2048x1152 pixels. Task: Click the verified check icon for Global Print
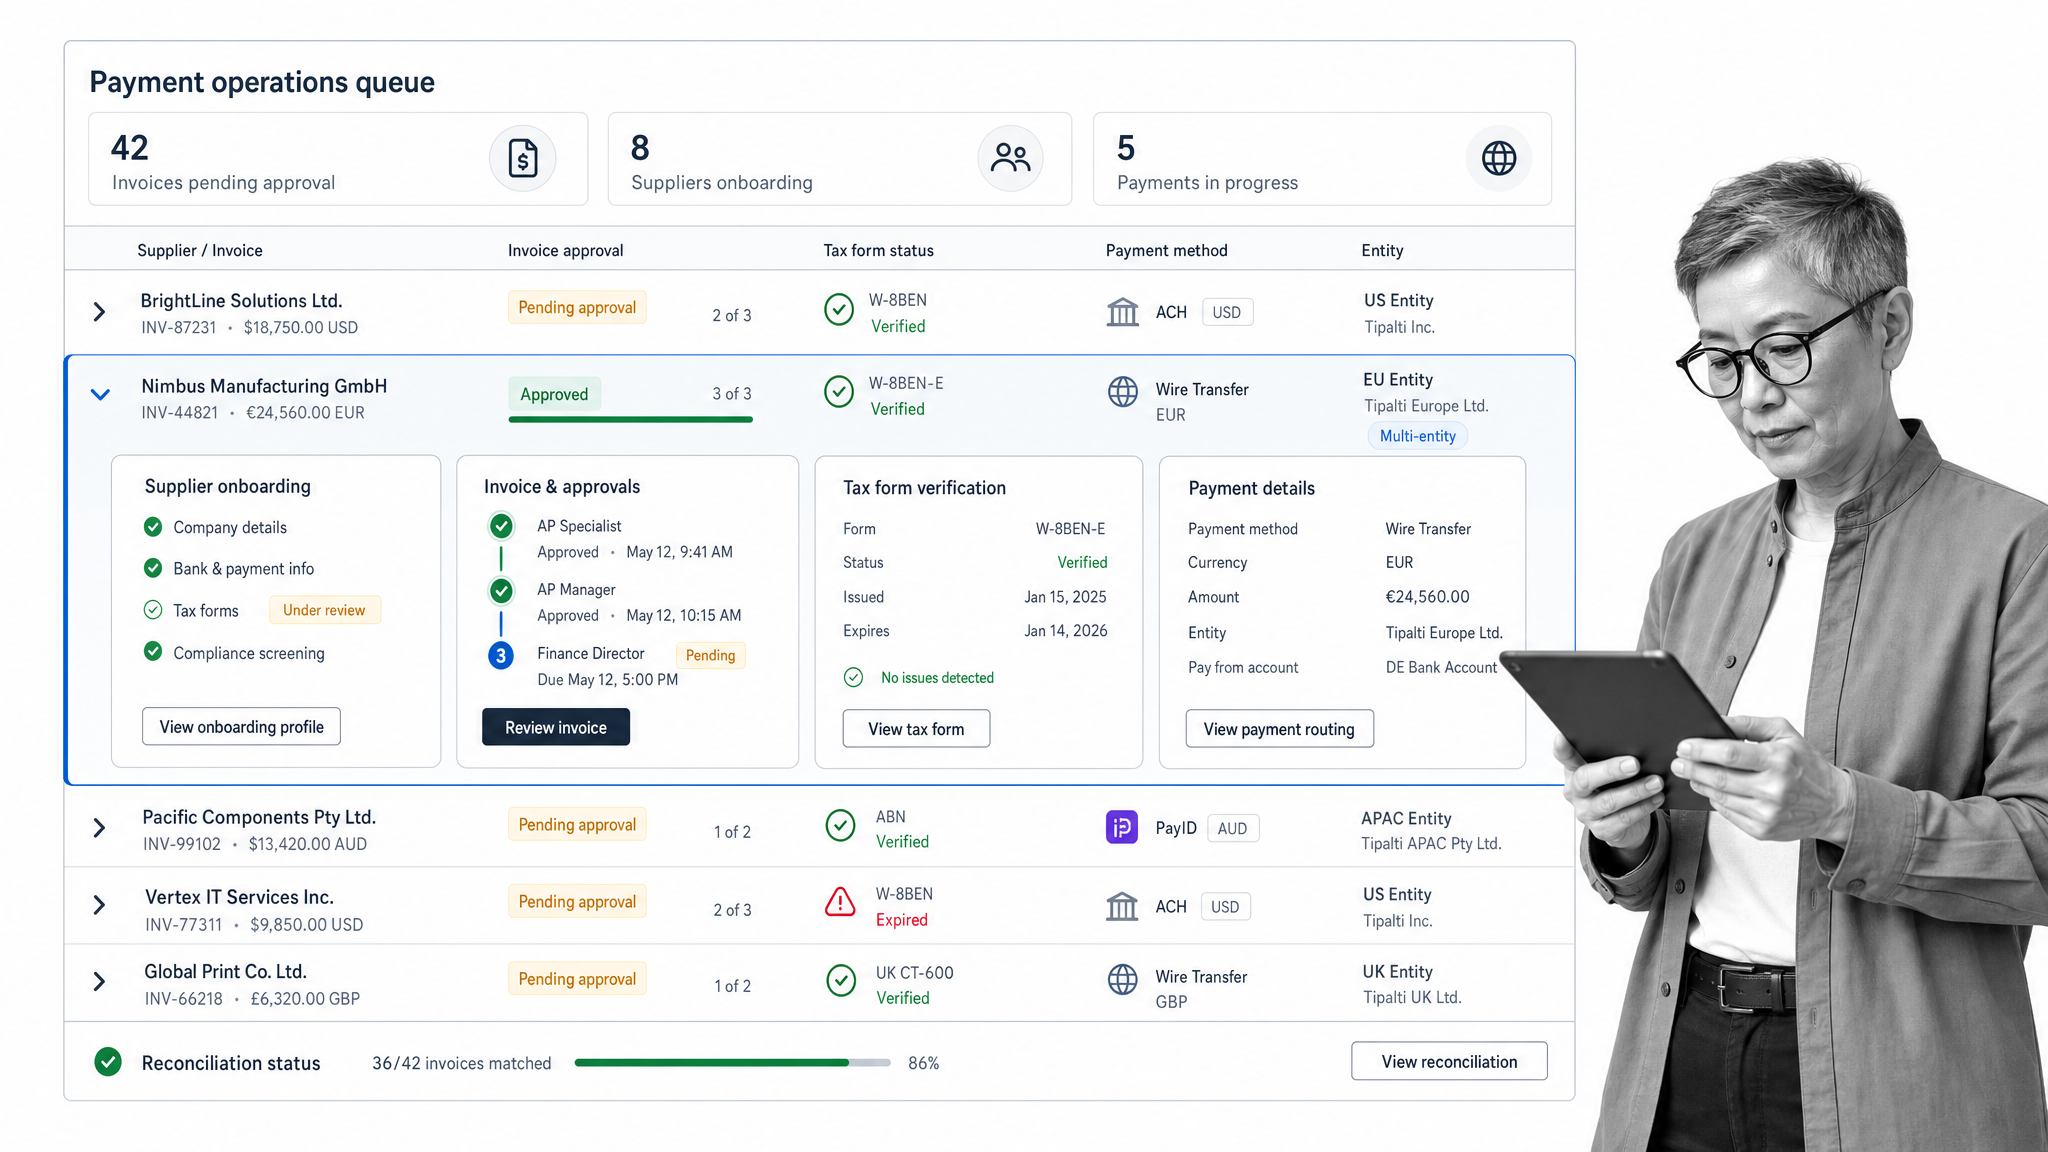(x=841, y=981)
